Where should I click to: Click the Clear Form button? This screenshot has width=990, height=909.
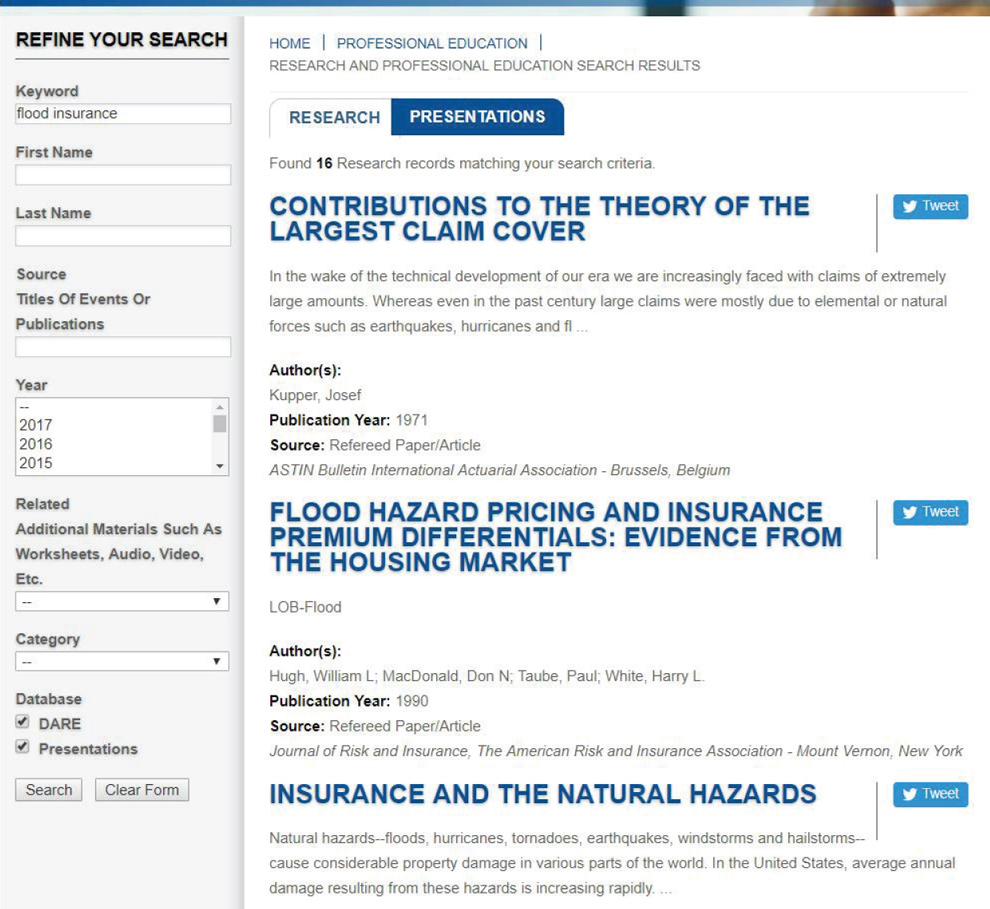(x=141, y=789)
